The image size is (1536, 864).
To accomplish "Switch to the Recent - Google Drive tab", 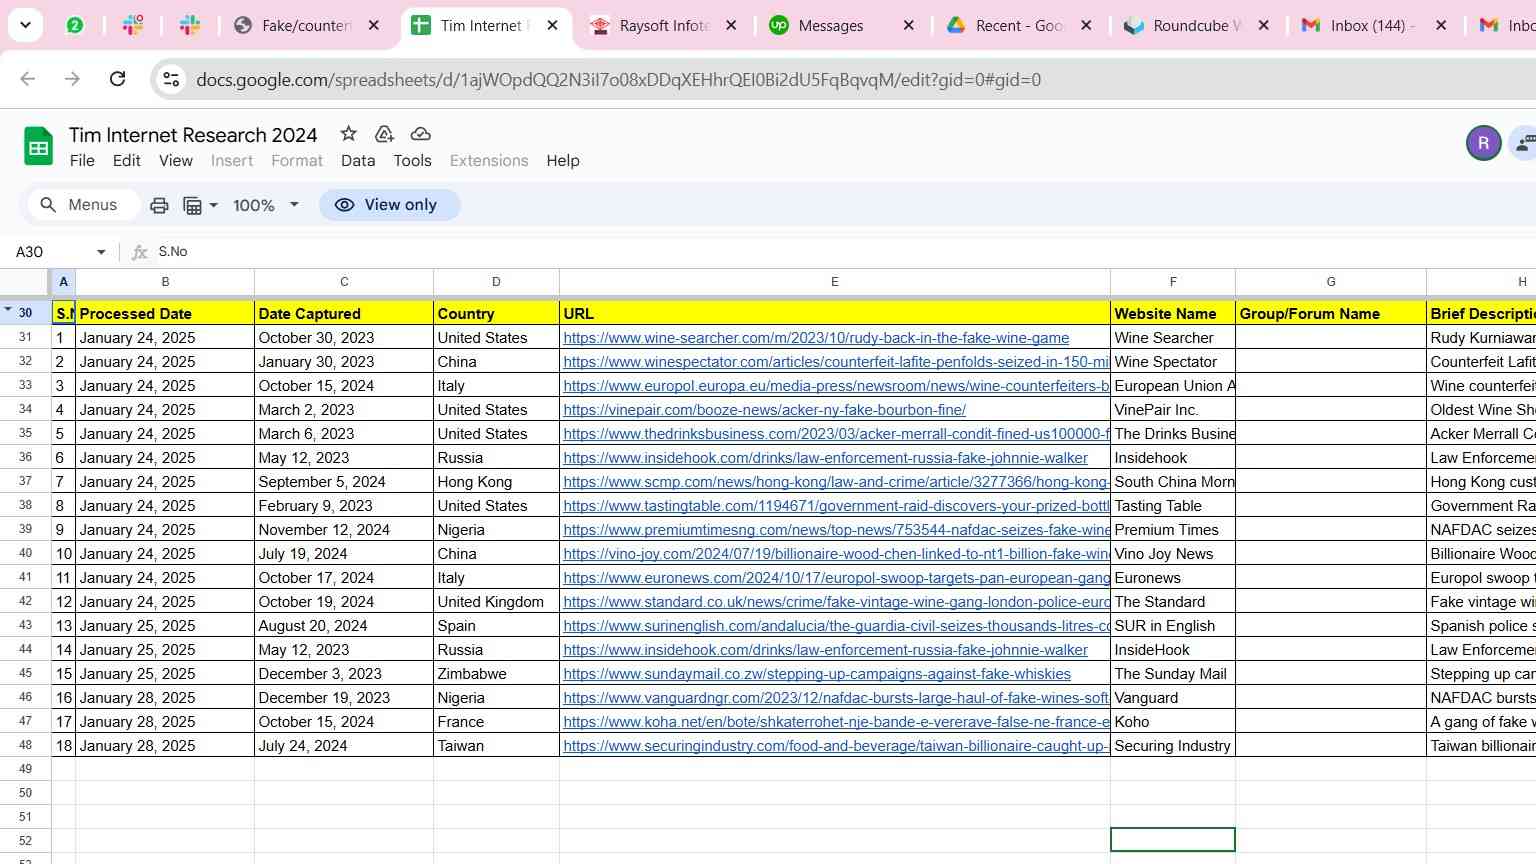I will tap(1020, 26).
